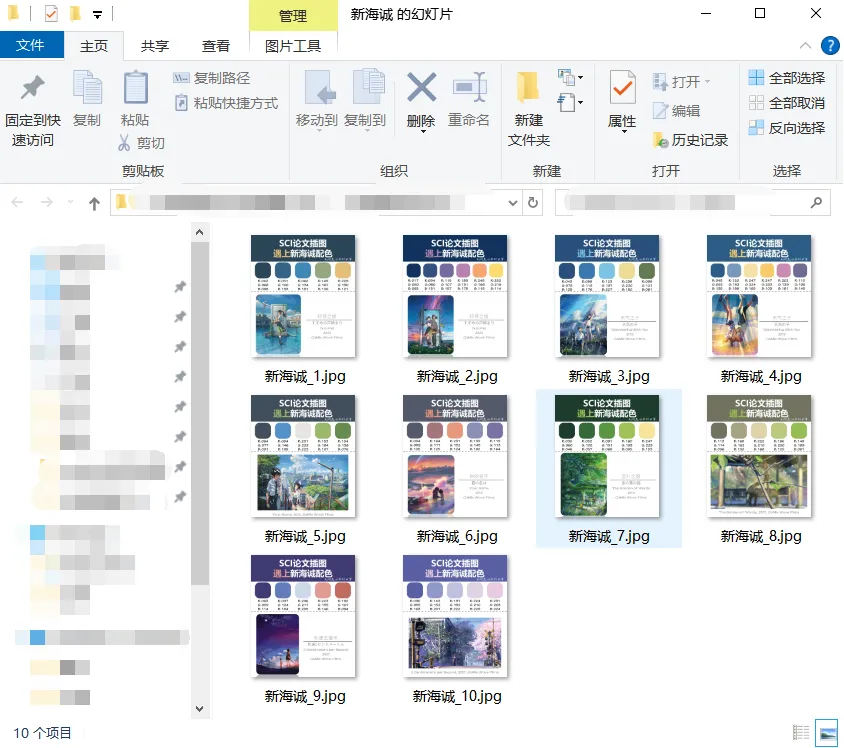Open the New Item dropdown icon
The width and height of the screenshot is (844, 748).
coord(570,77)
